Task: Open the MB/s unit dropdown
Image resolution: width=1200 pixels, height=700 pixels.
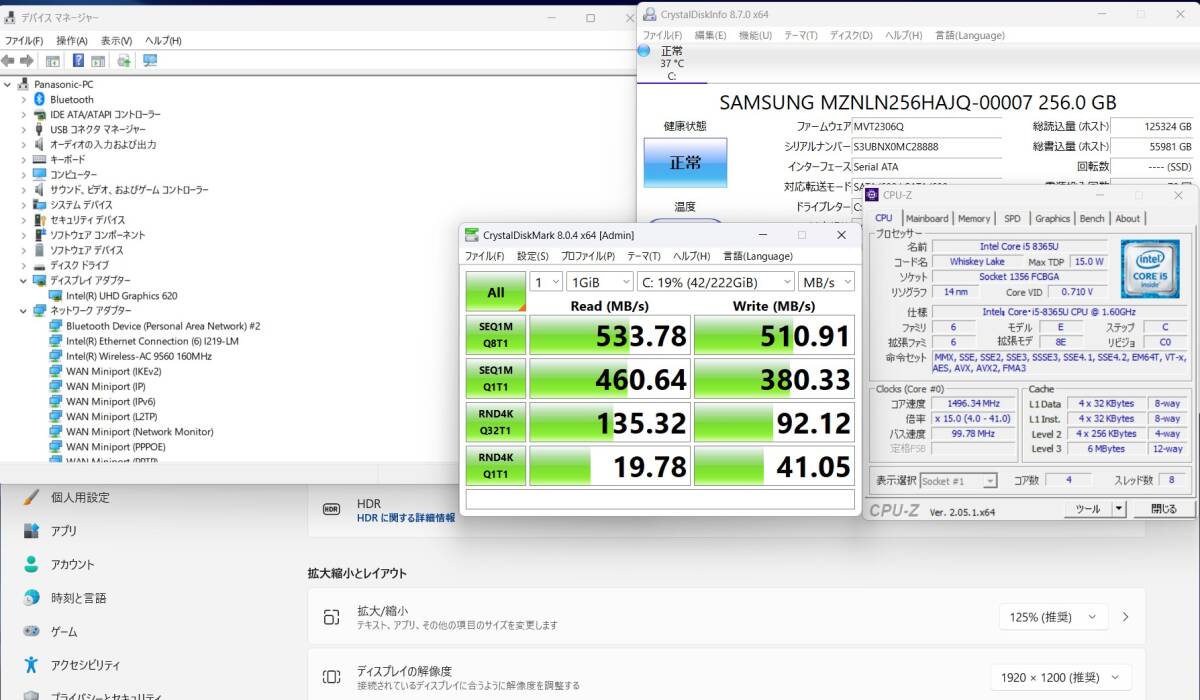Action: point(827,282)
